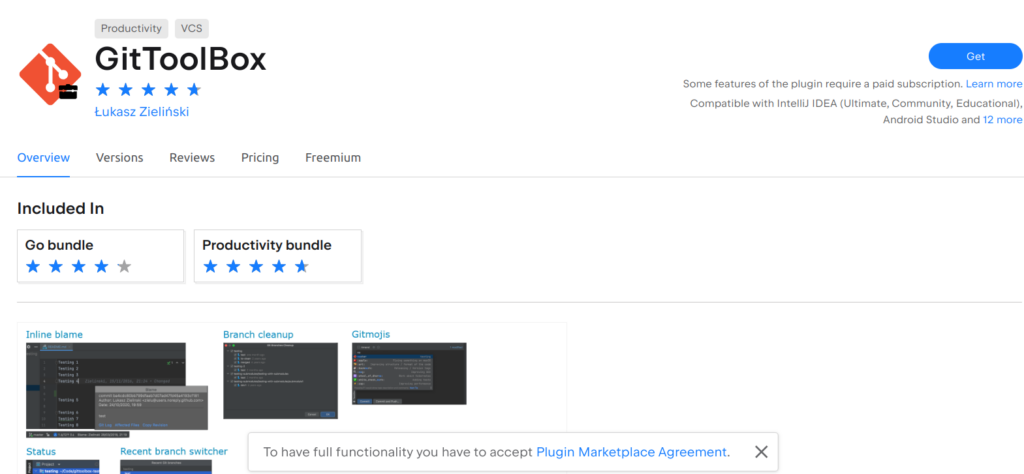Click the Productivity tag

pyautogui.click(x=131, y=29)
